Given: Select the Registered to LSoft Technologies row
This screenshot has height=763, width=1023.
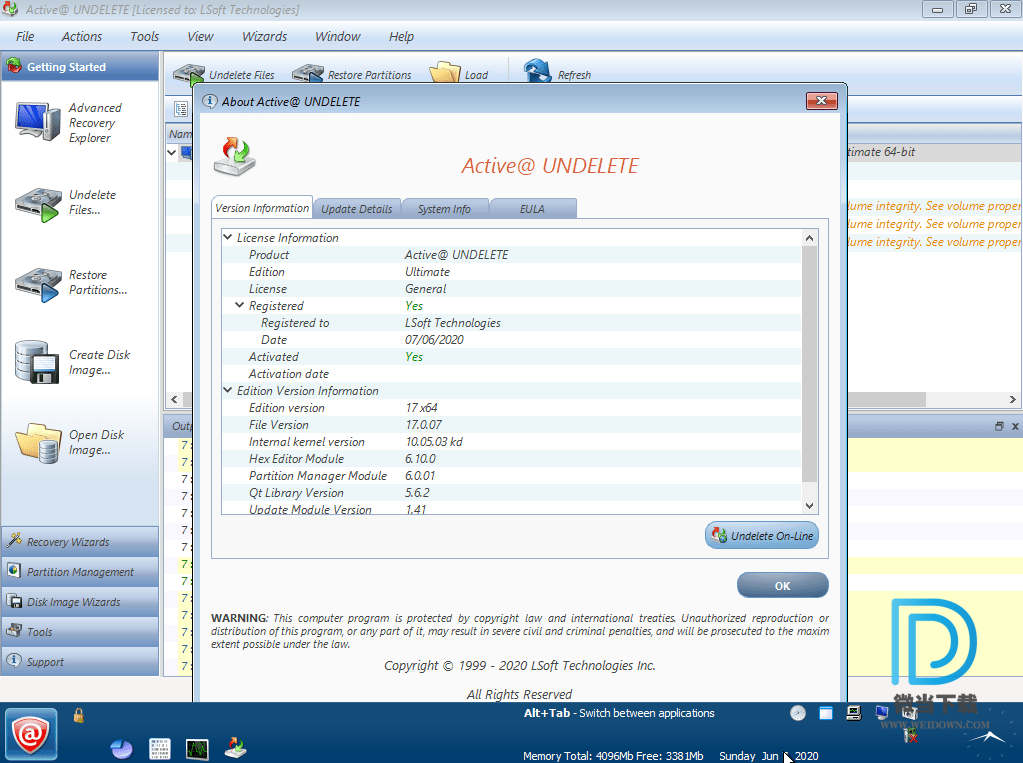Looking at the screenshot, I should point(512,322).
